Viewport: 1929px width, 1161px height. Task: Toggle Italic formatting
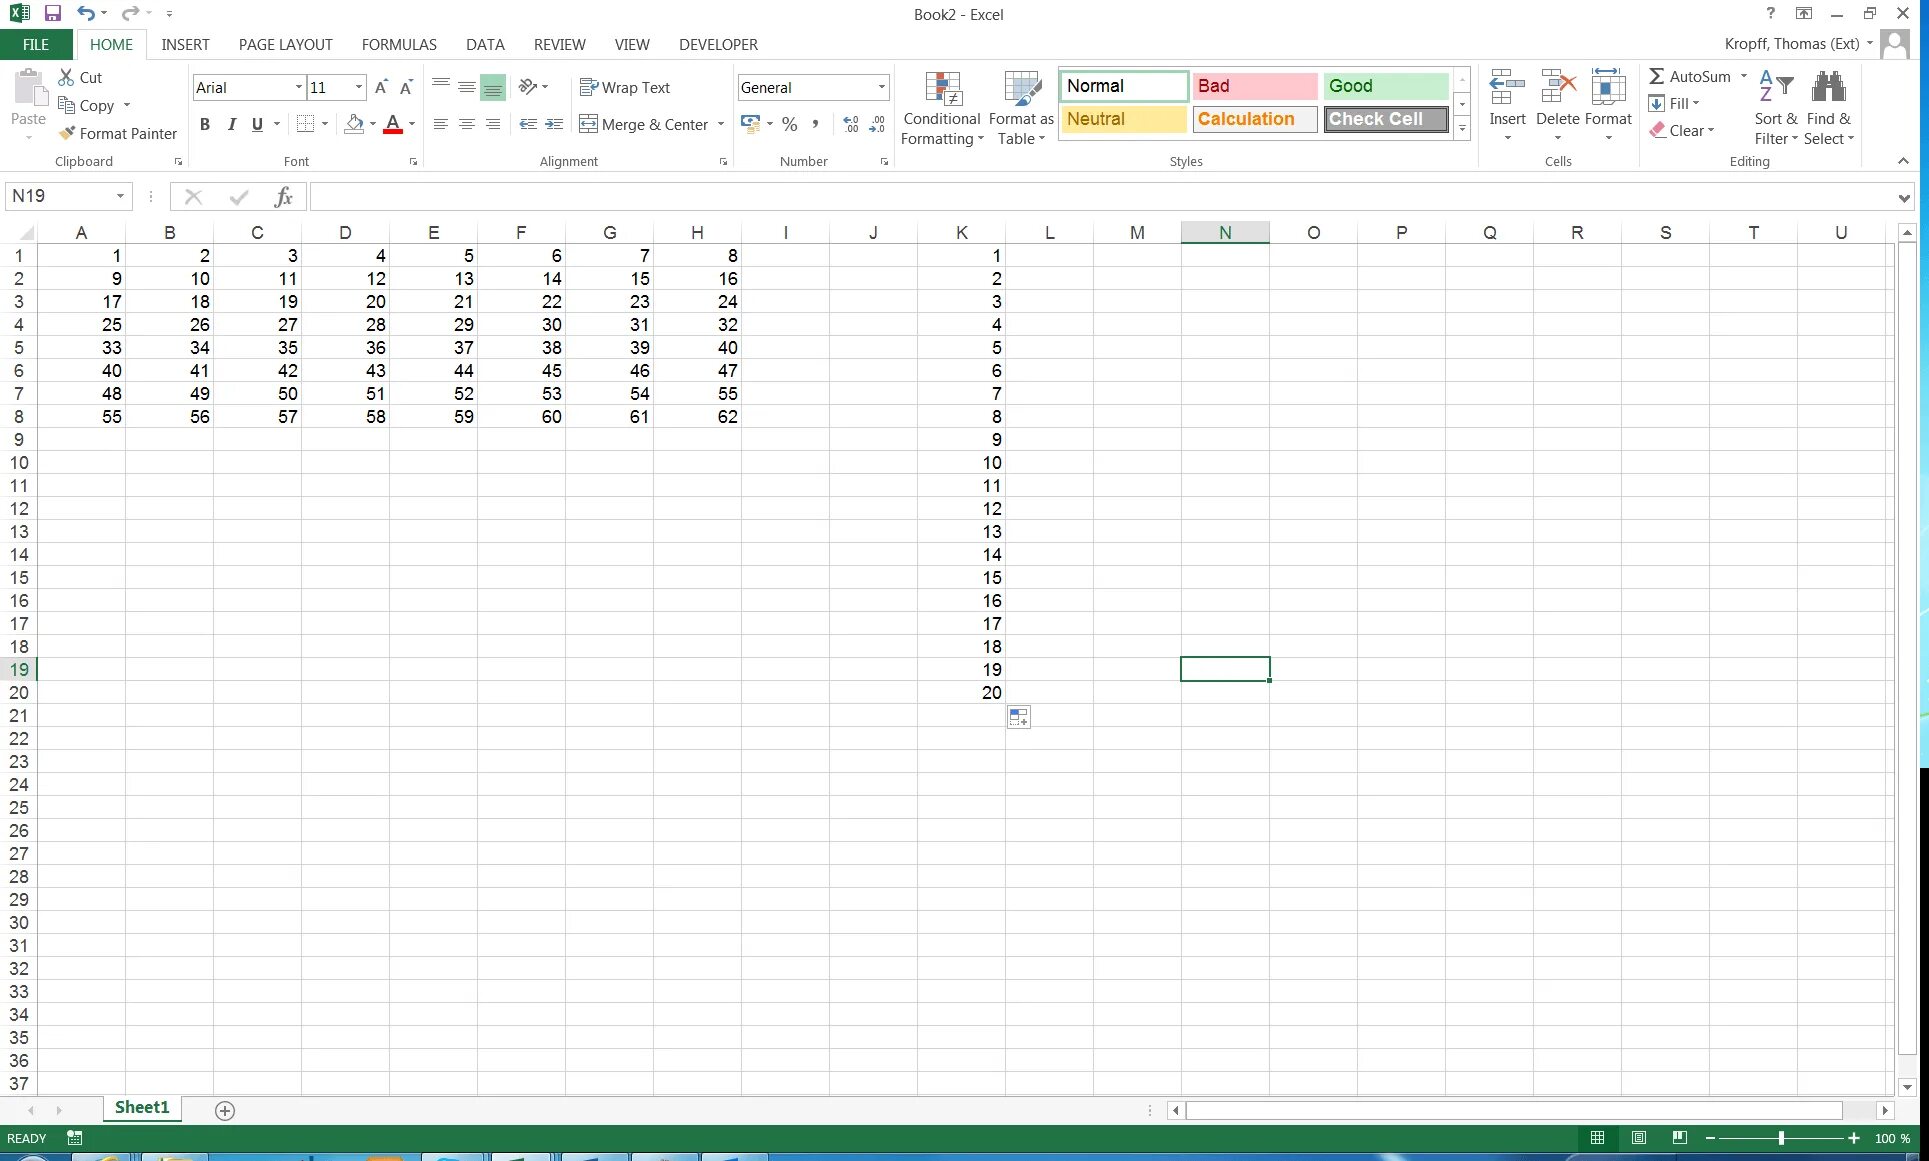pyautogui.click(x=231, y=124)
